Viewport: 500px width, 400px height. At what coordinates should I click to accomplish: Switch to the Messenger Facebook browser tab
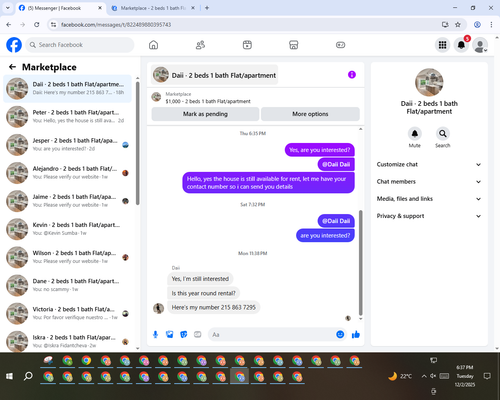coord(60,8)
